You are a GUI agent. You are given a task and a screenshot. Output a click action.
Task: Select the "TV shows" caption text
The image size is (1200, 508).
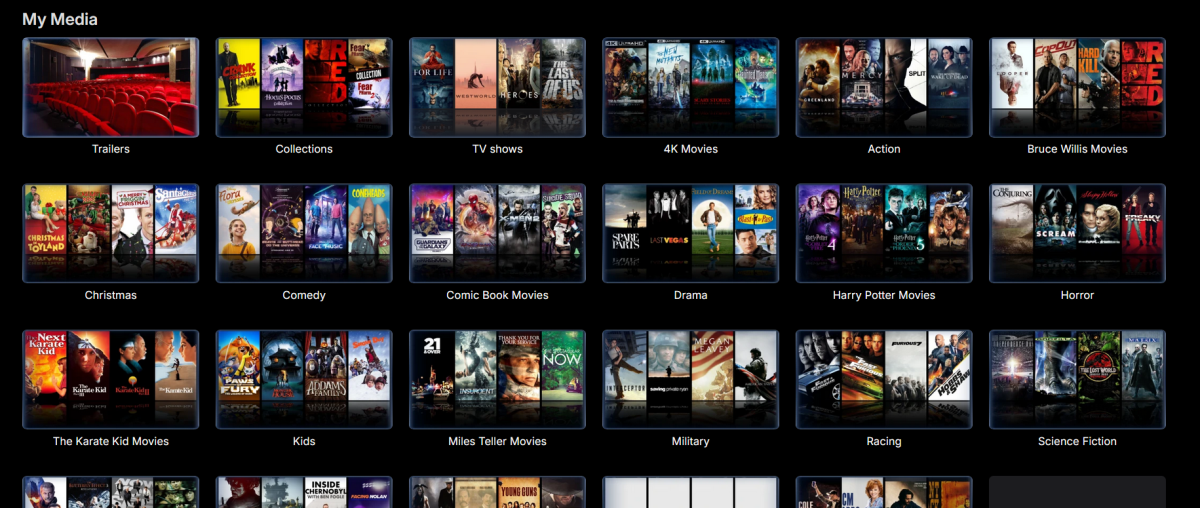(x=497, y=149)
